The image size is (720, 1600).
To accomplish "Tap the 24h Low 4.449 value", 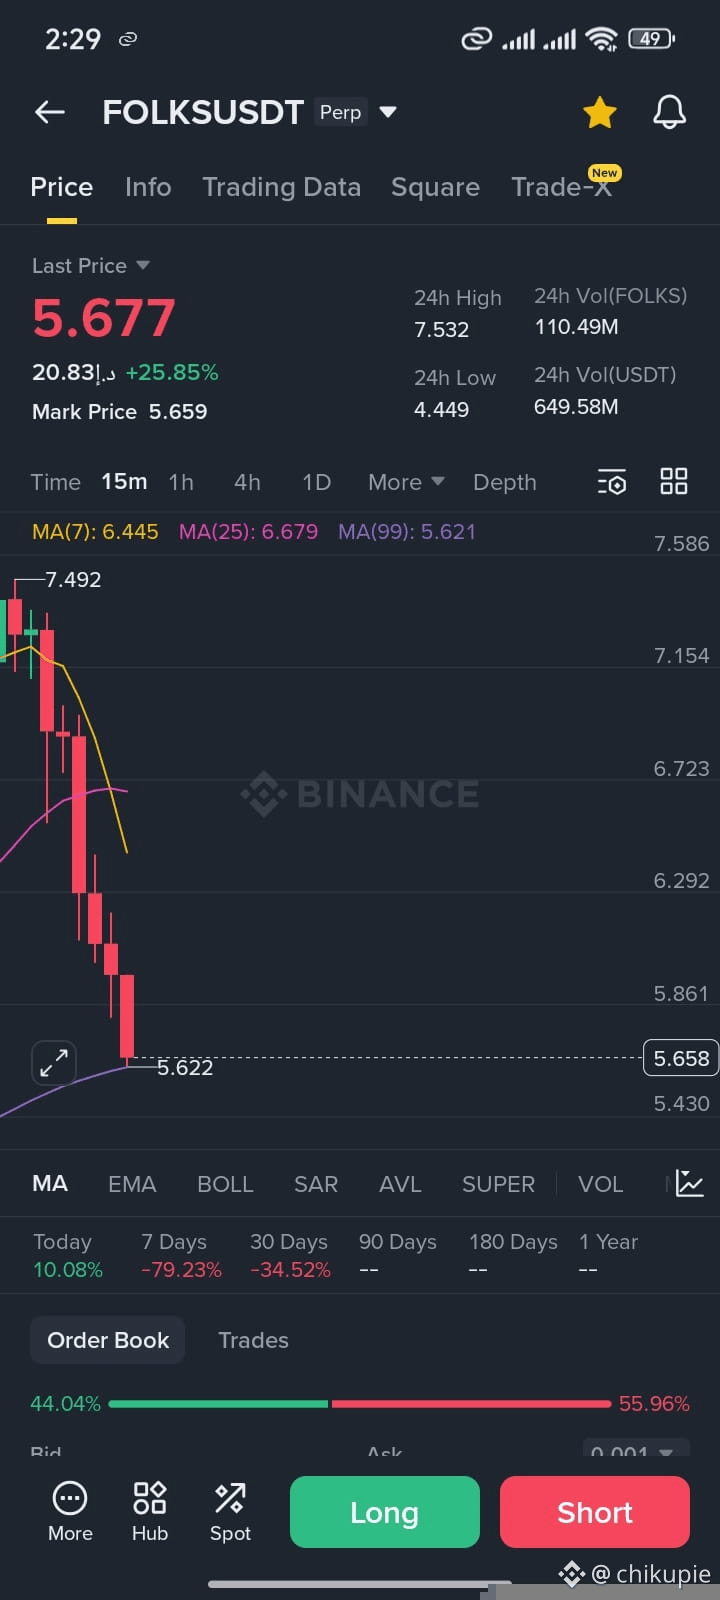I will pos(442,409).
